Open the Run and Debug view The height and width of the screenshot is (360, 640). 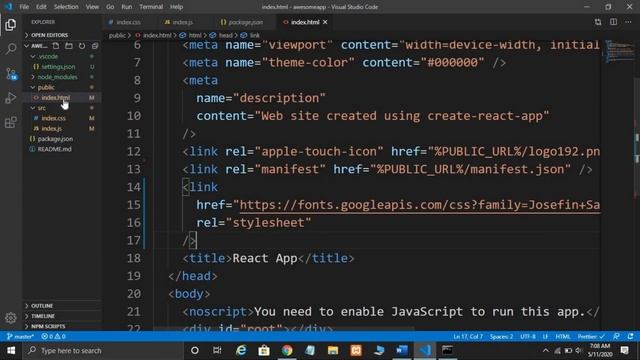click(11, 98)
